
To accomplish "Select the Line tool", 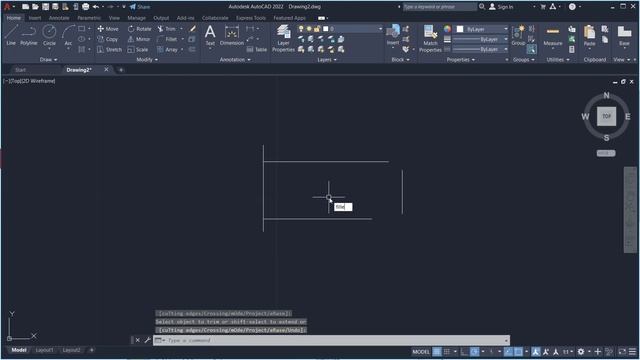I will point(11,35).
